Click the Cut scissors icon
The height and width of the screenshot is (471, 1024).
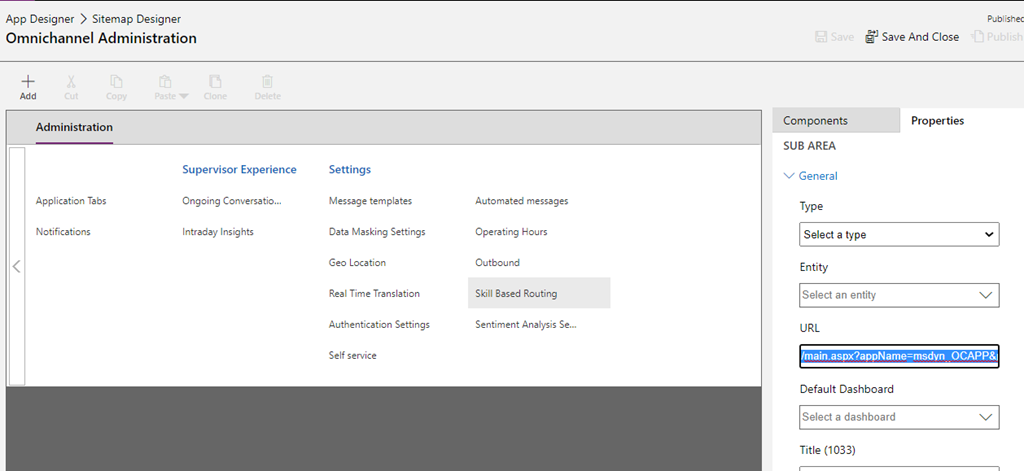coord(71,82)
